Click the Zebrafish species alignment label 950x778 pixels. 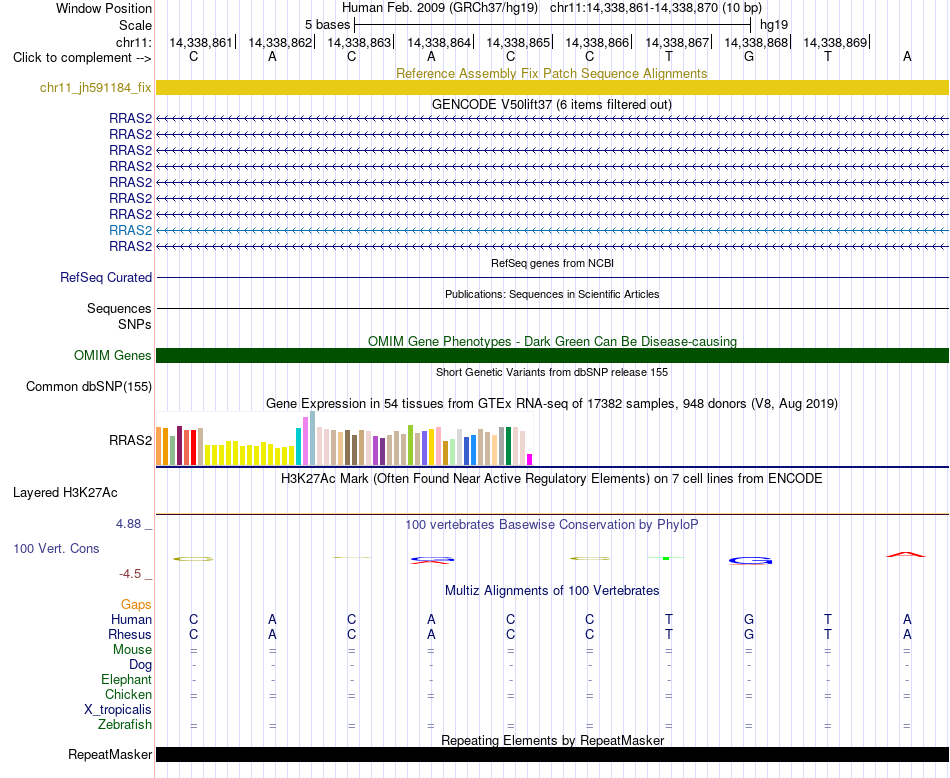click(125, 724)
